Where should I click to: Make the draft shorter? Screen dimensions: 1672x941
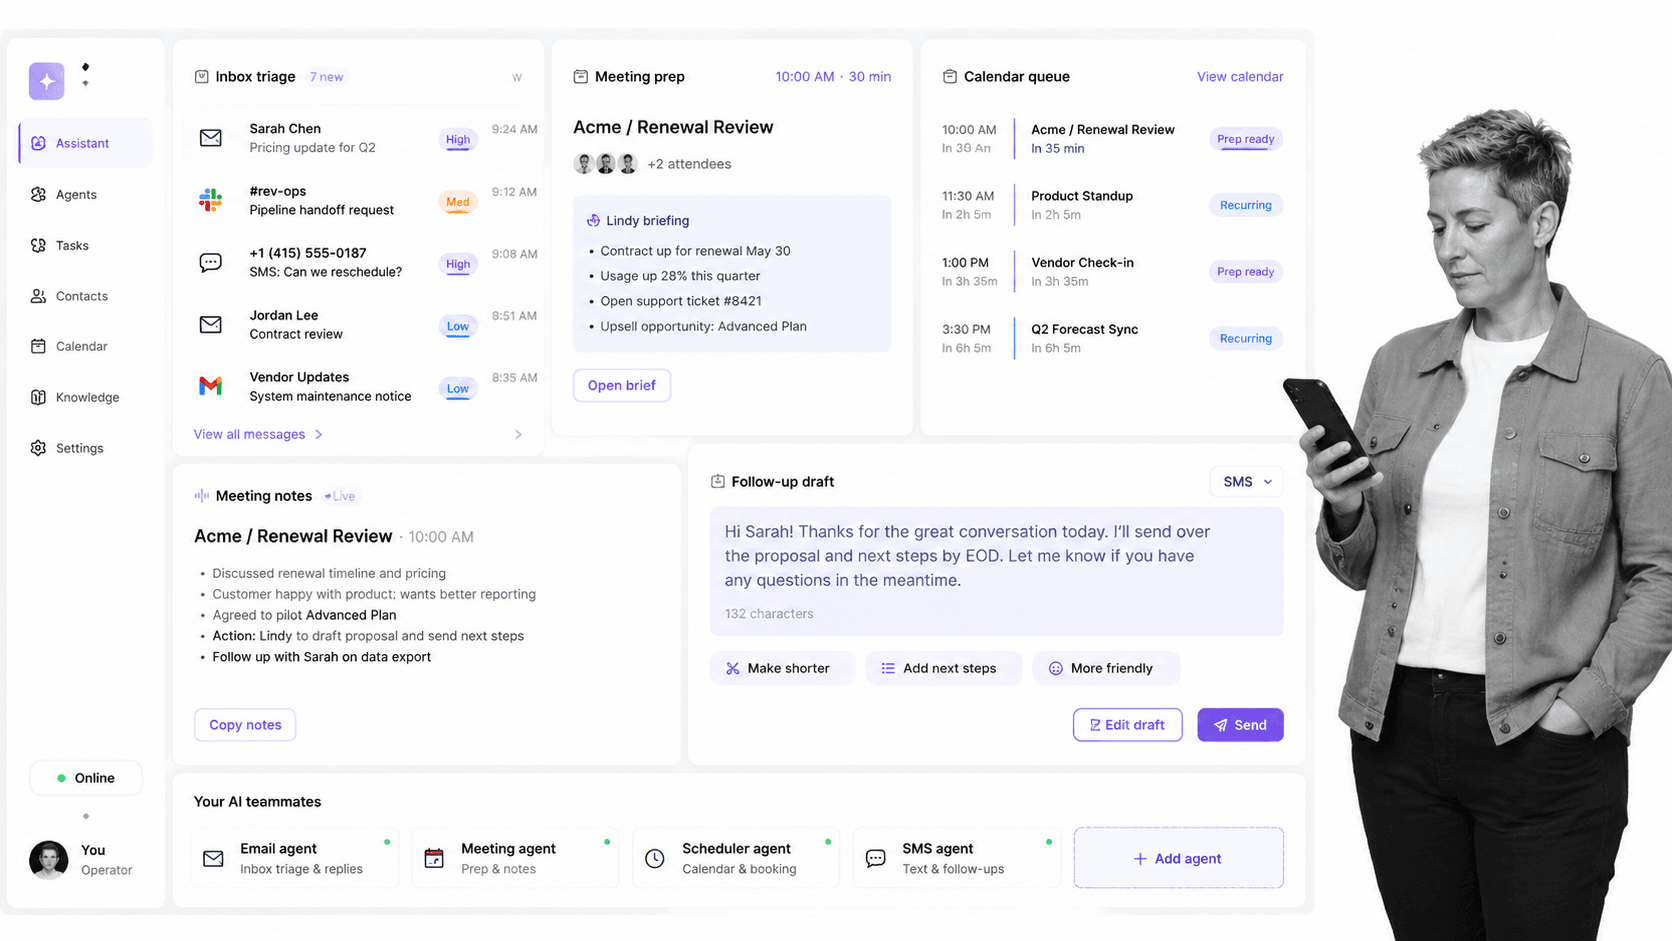point(782,668)
